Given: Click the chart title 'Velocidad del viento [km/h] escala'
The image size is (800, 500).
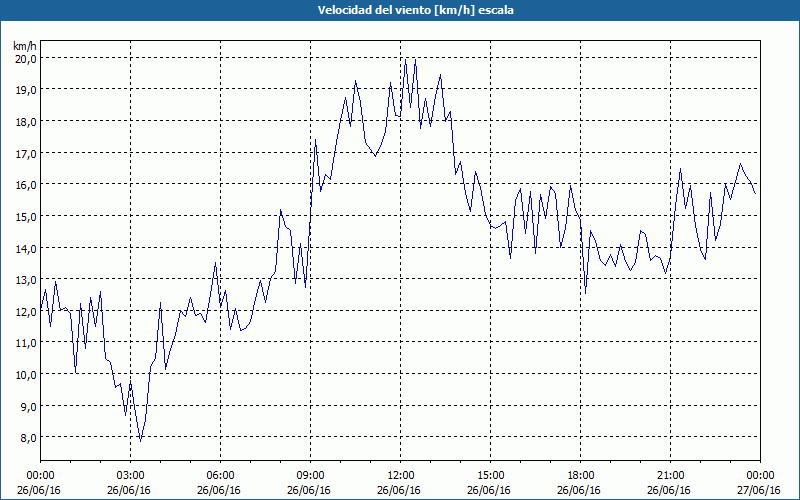Looking at the screenshot, I should (415, 10).
